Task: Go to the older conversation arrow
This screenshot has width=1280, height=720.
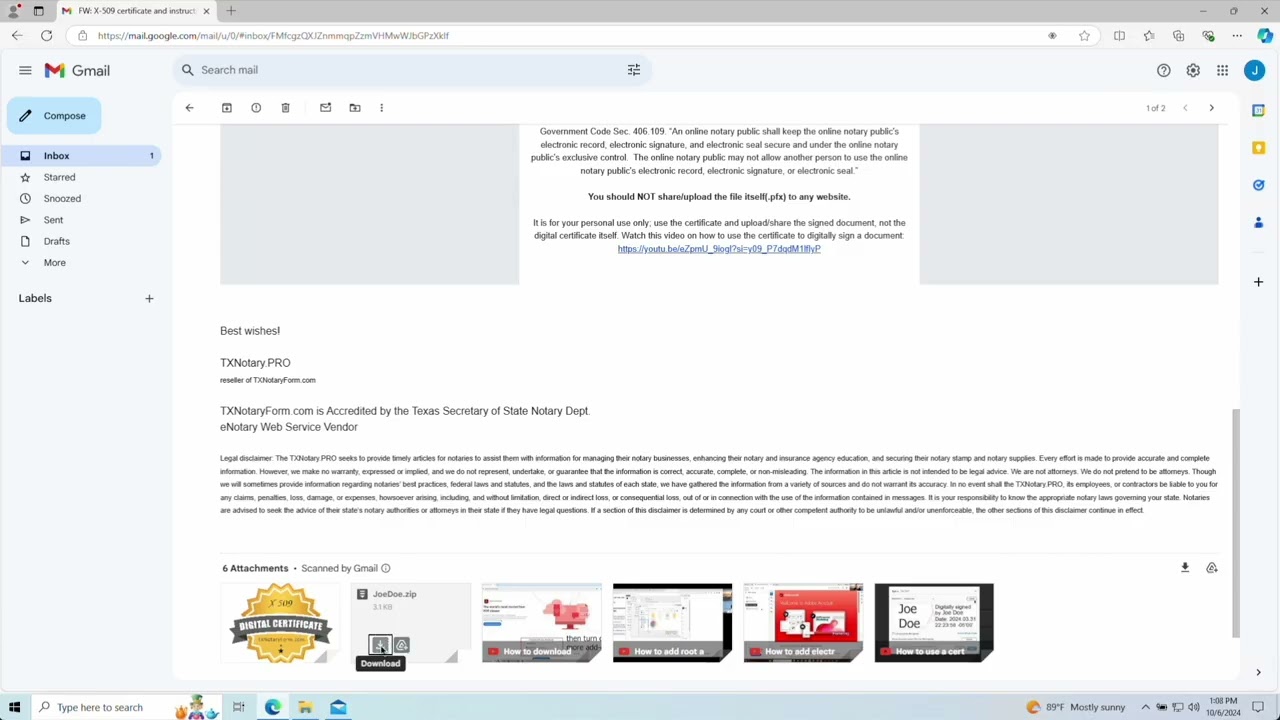Action: click(x=1211, y=108)
